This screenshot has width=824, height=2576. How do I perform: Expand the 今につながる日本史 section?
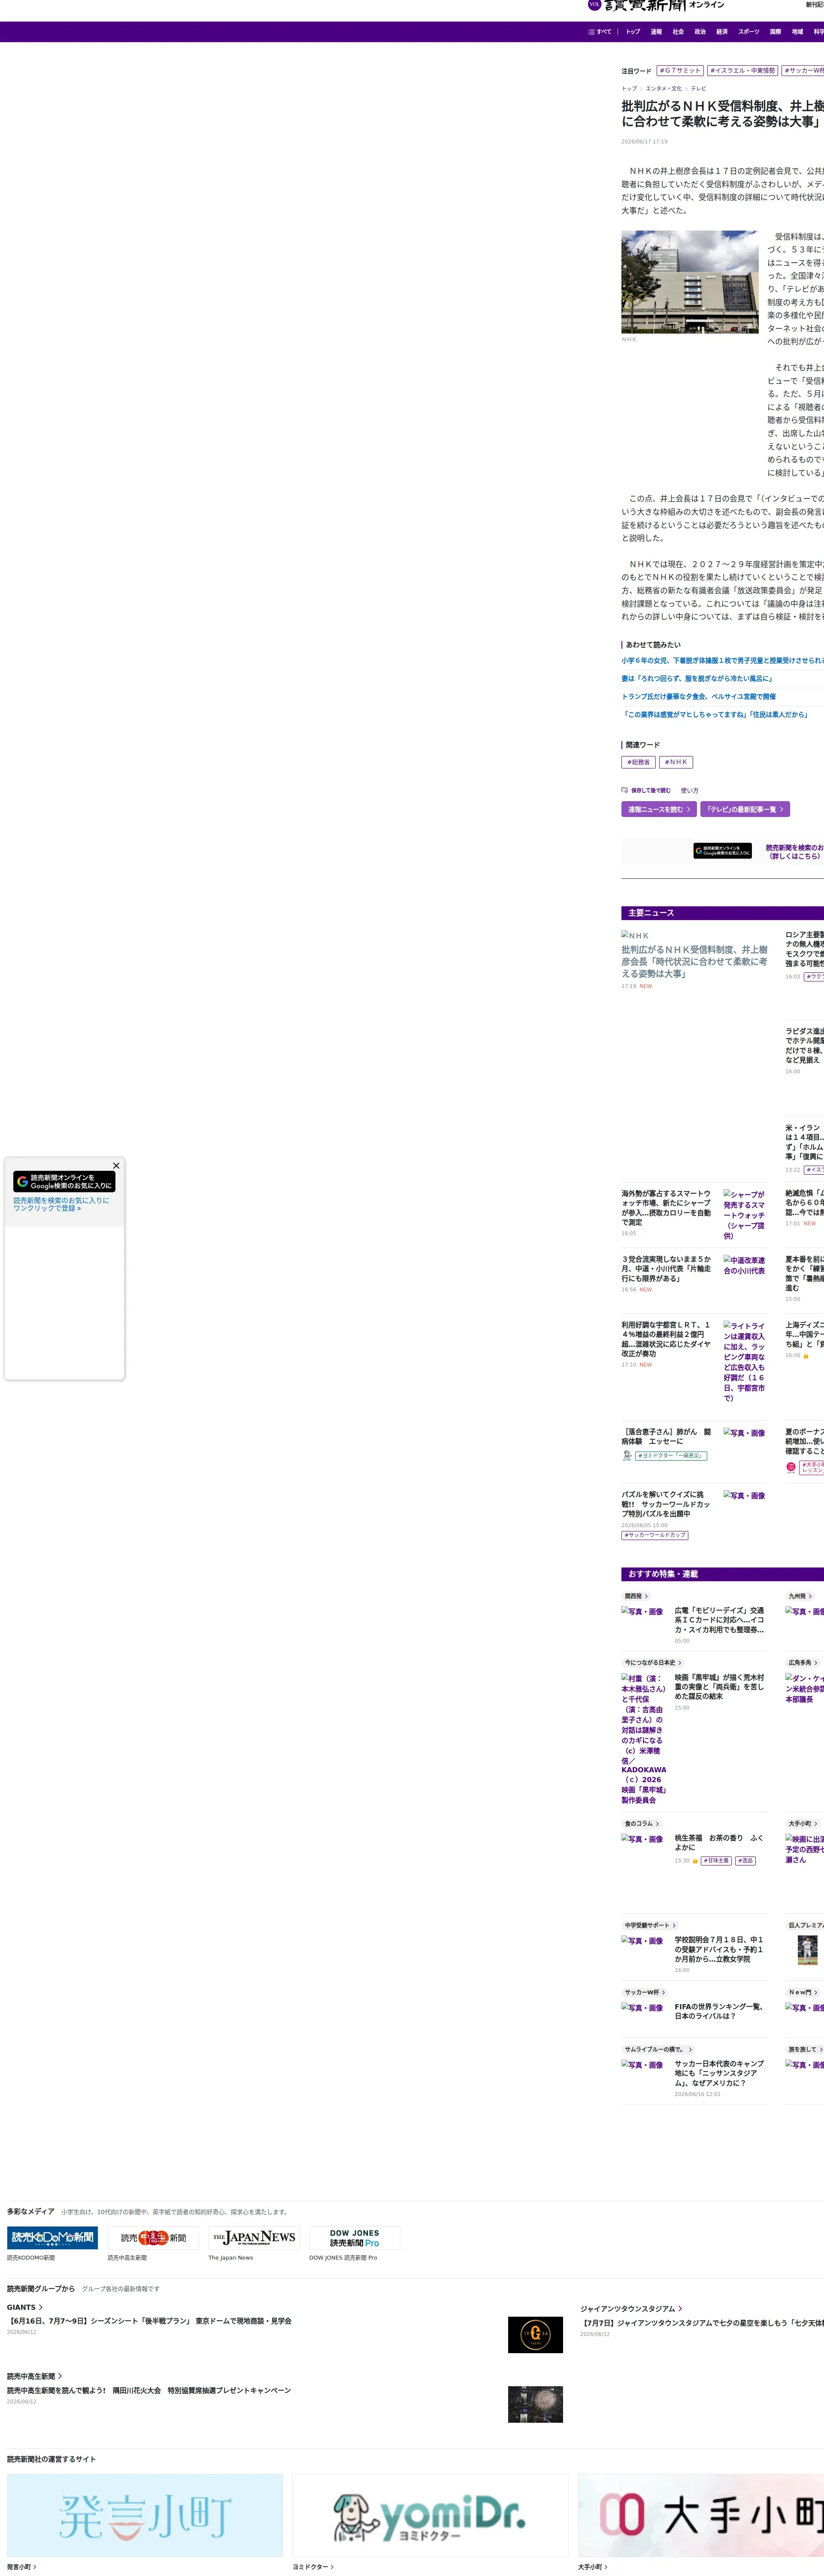pos(653,1663)
